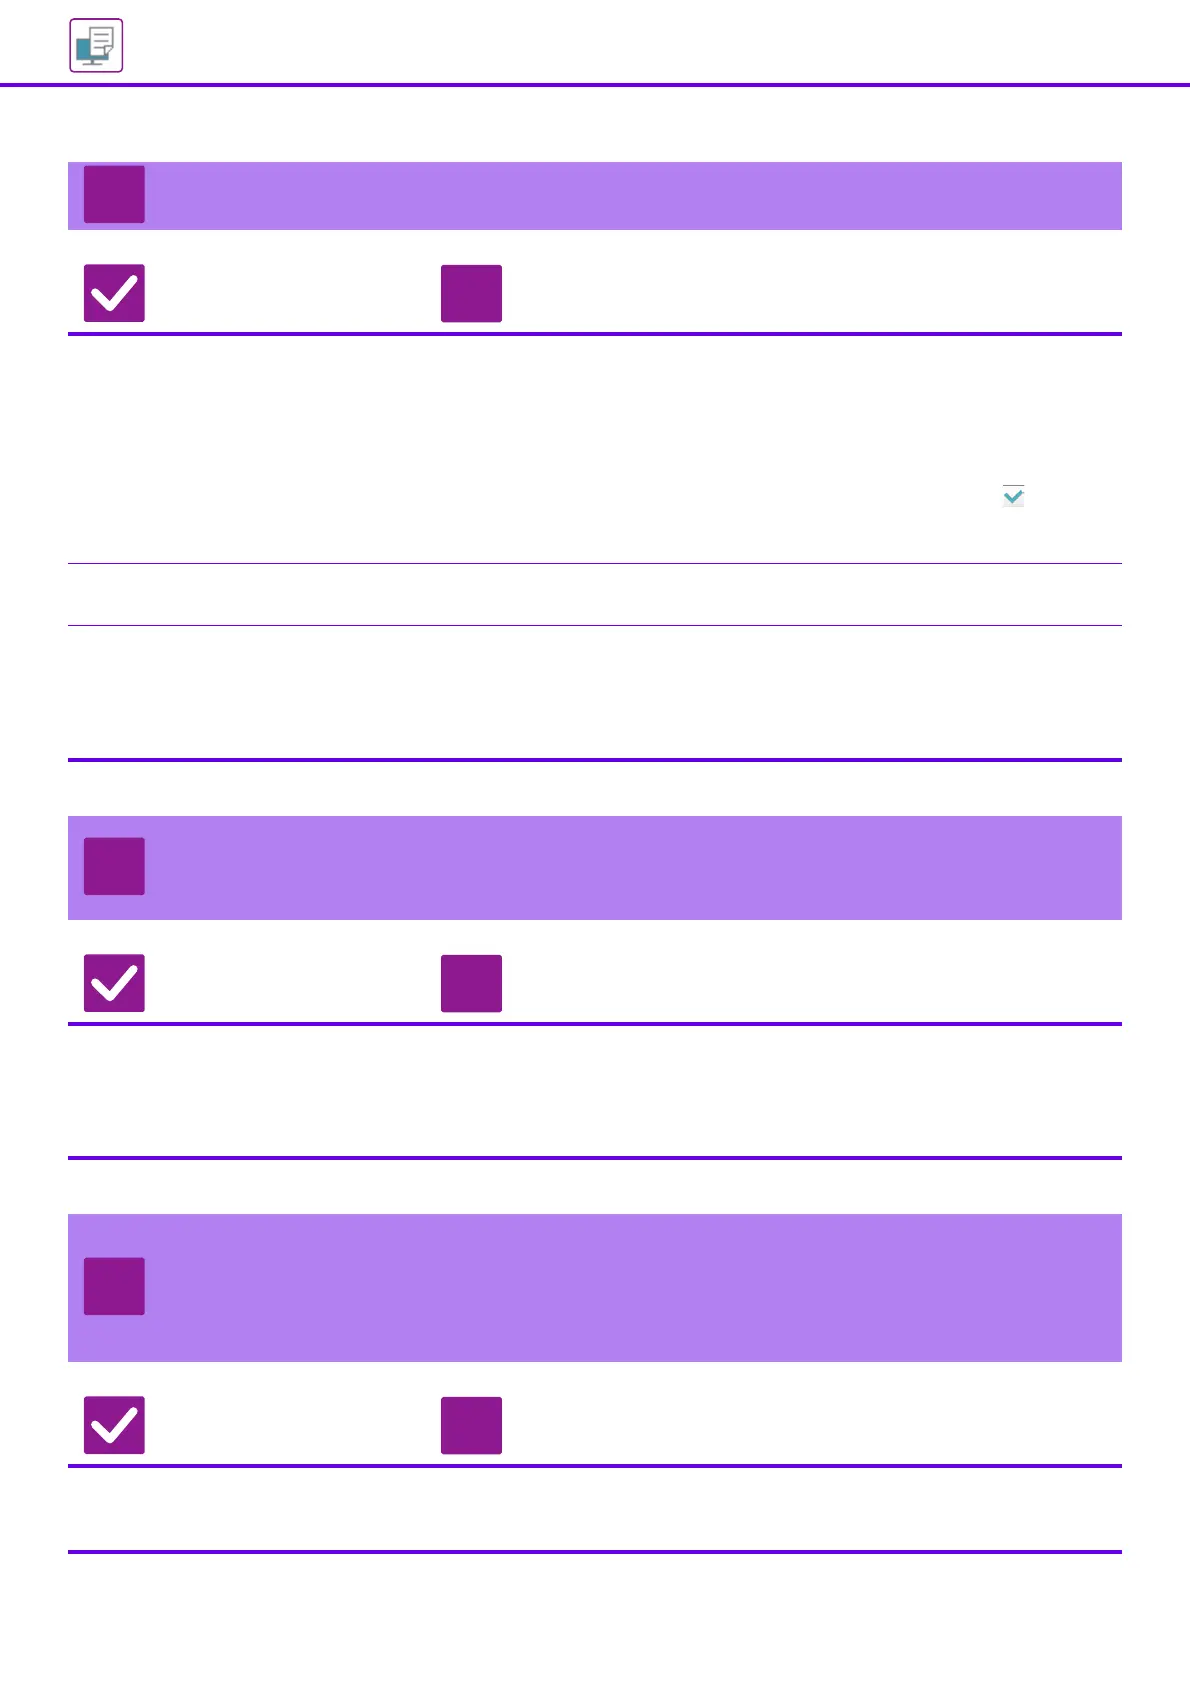Screen dimensions: 1190x1684
Task: Click the narrow row between the two thin lines
Action: coord(594,595)
